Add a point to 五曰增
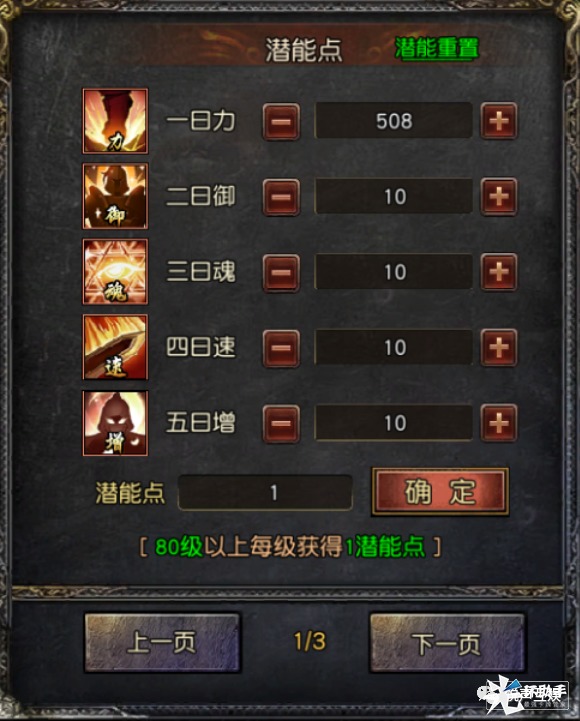The width and height of the screenshot is (580, 721). pos(499,423)
